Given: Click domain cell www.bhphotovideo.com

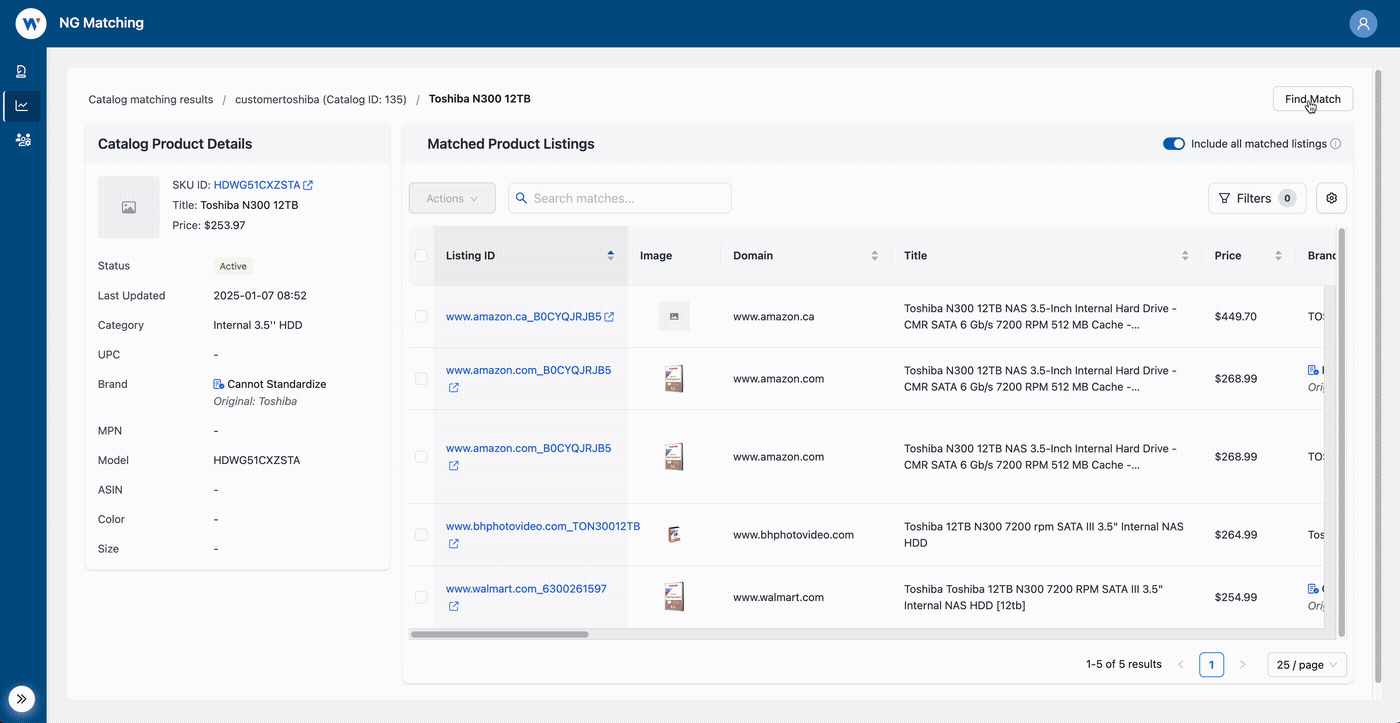Looking at the screenshot, I should click(x=794, y=535).
